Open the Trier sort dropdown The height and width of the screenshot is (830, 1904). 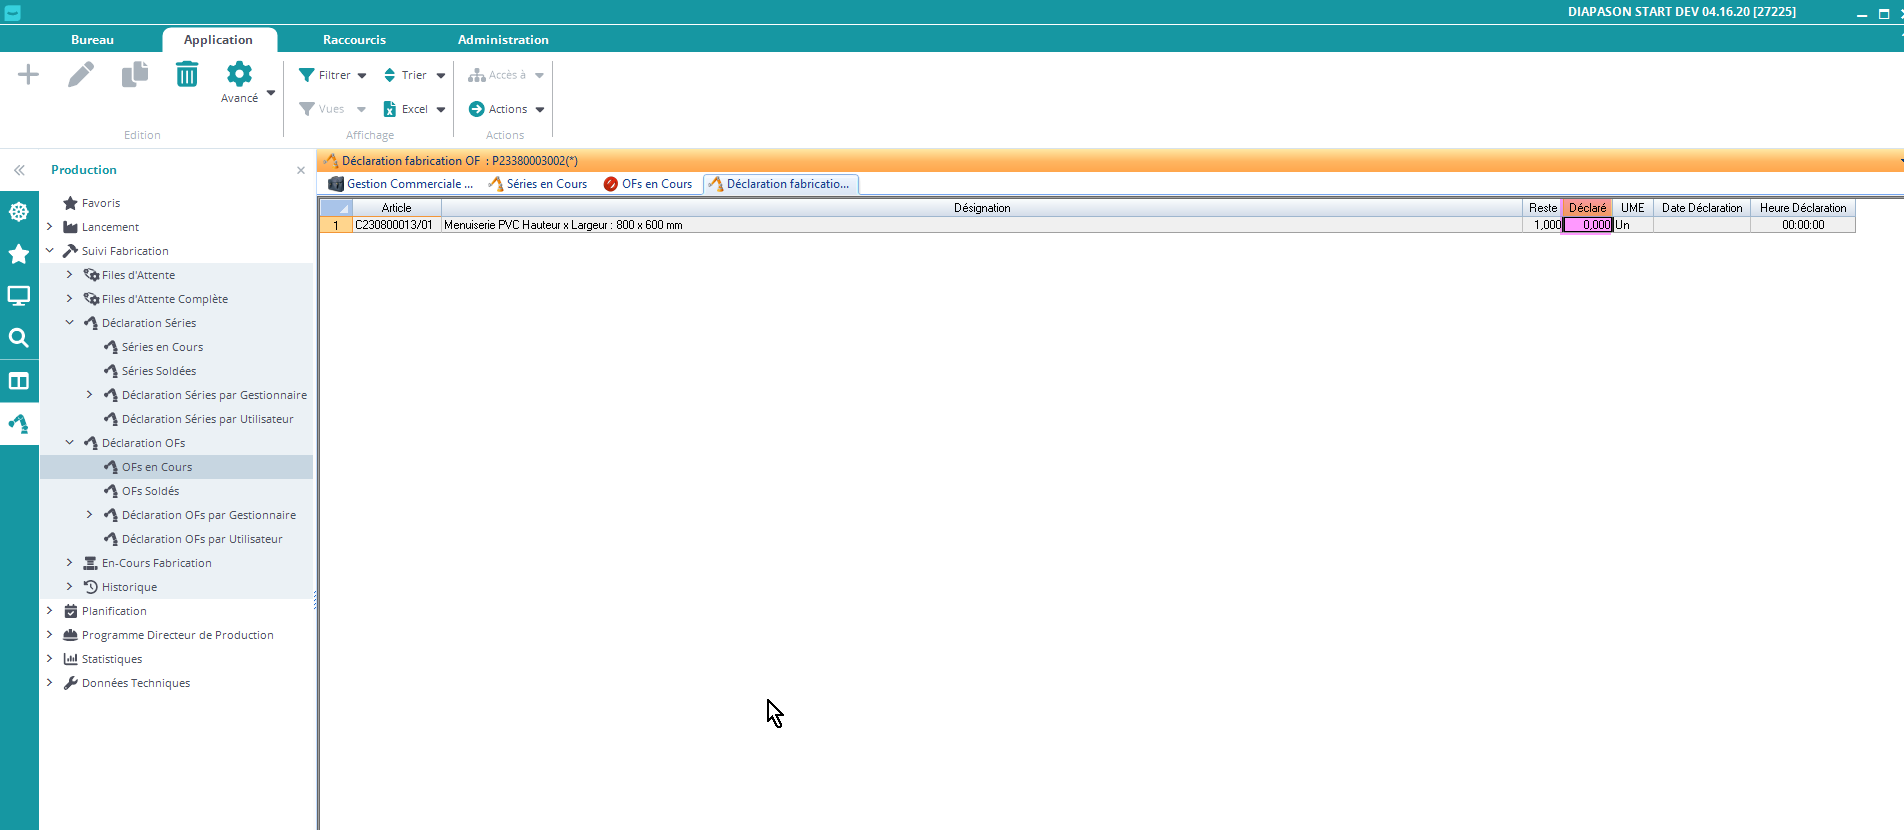pos(415,75)
